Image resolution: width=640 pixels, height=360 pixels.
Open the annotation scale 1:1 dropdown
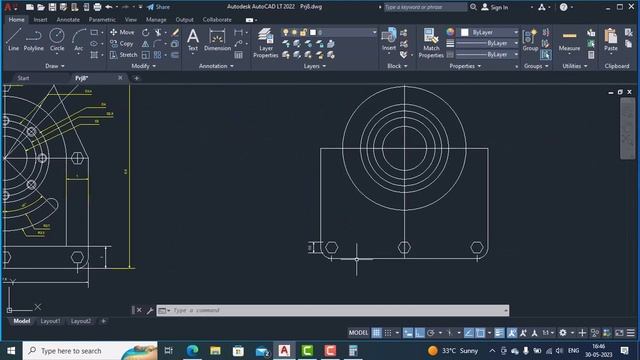coord(548,333)
